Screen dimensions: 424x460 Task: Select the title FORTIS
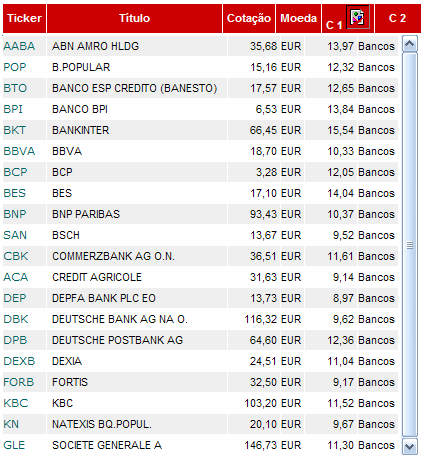[x=70, y=382]
